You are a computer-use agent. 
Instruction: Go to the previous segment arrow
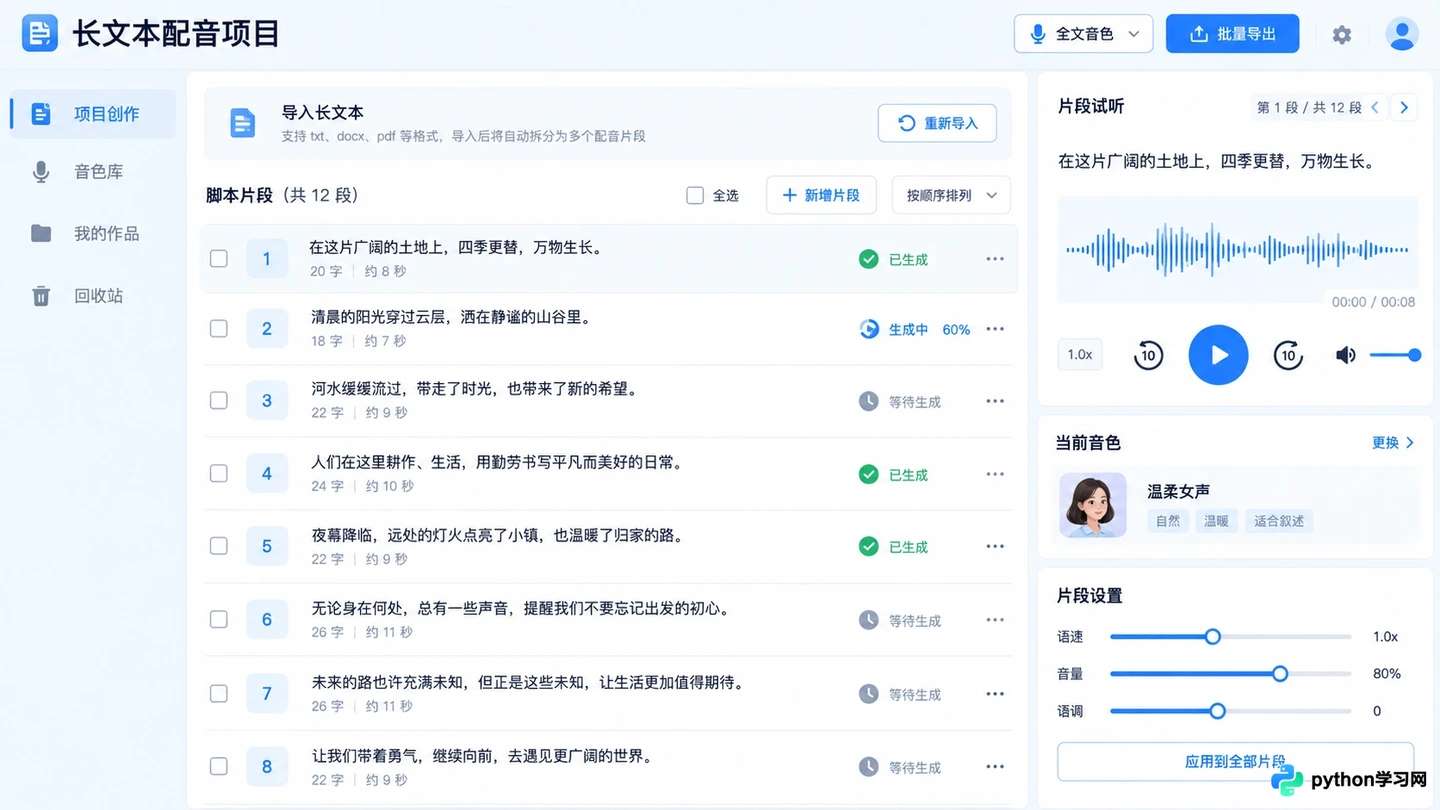1376,107
